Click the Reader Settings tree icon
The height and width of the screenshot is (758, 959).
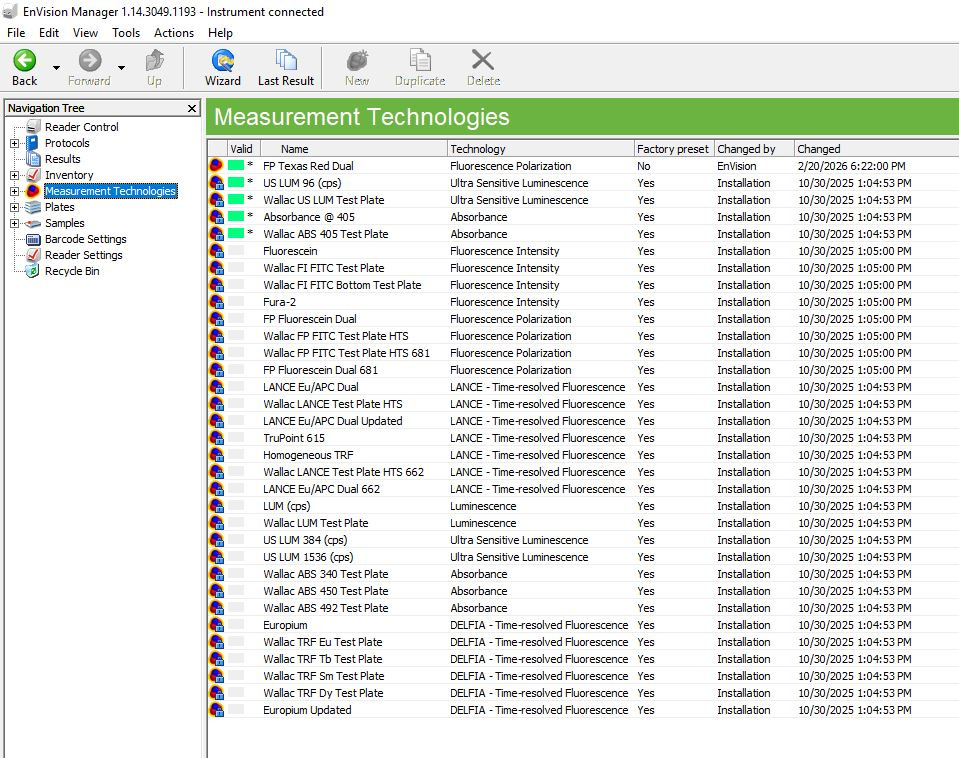click(x=33, y=255)
